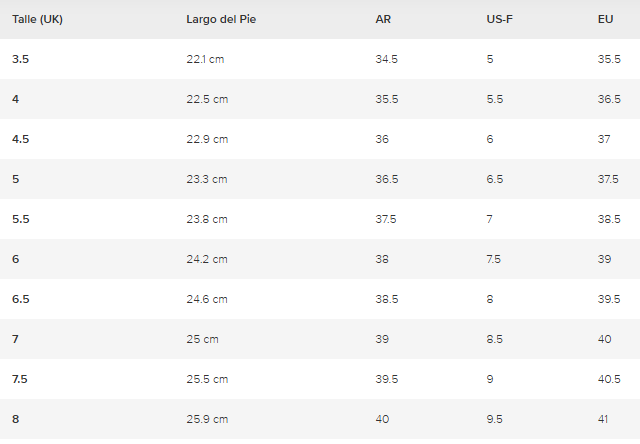Click the US-F column header

(499, 19)
